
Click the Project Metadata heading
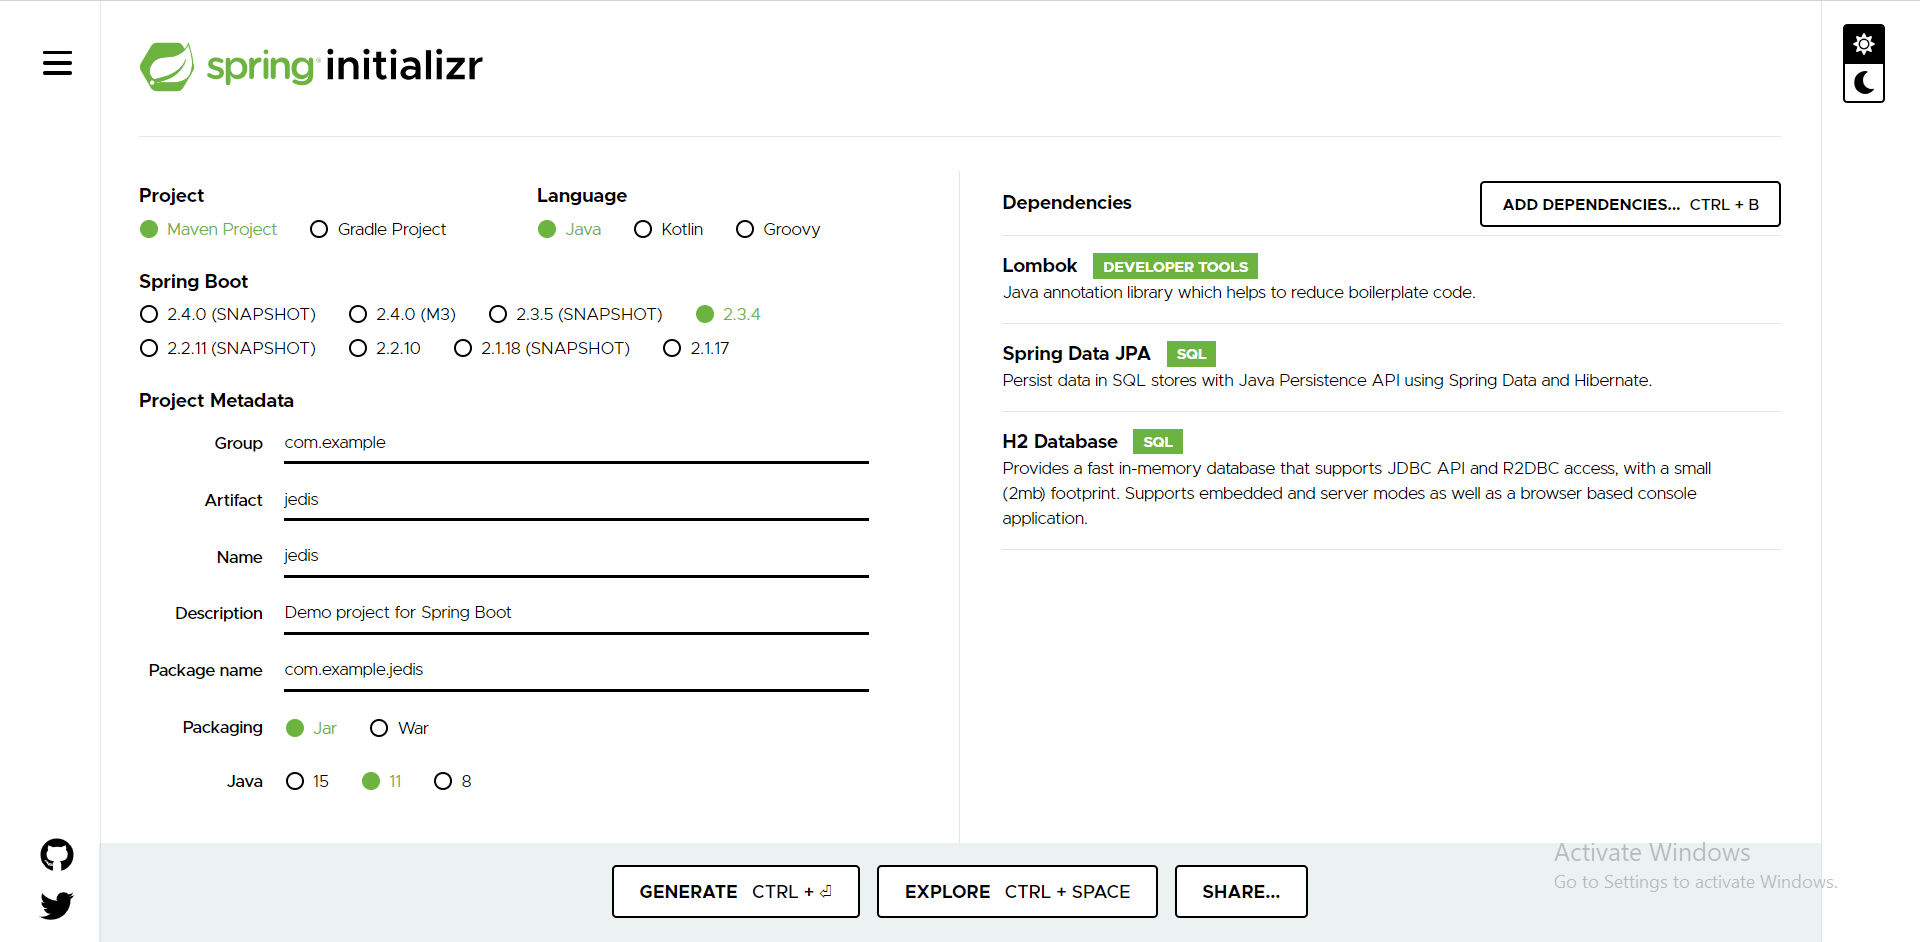216,401
